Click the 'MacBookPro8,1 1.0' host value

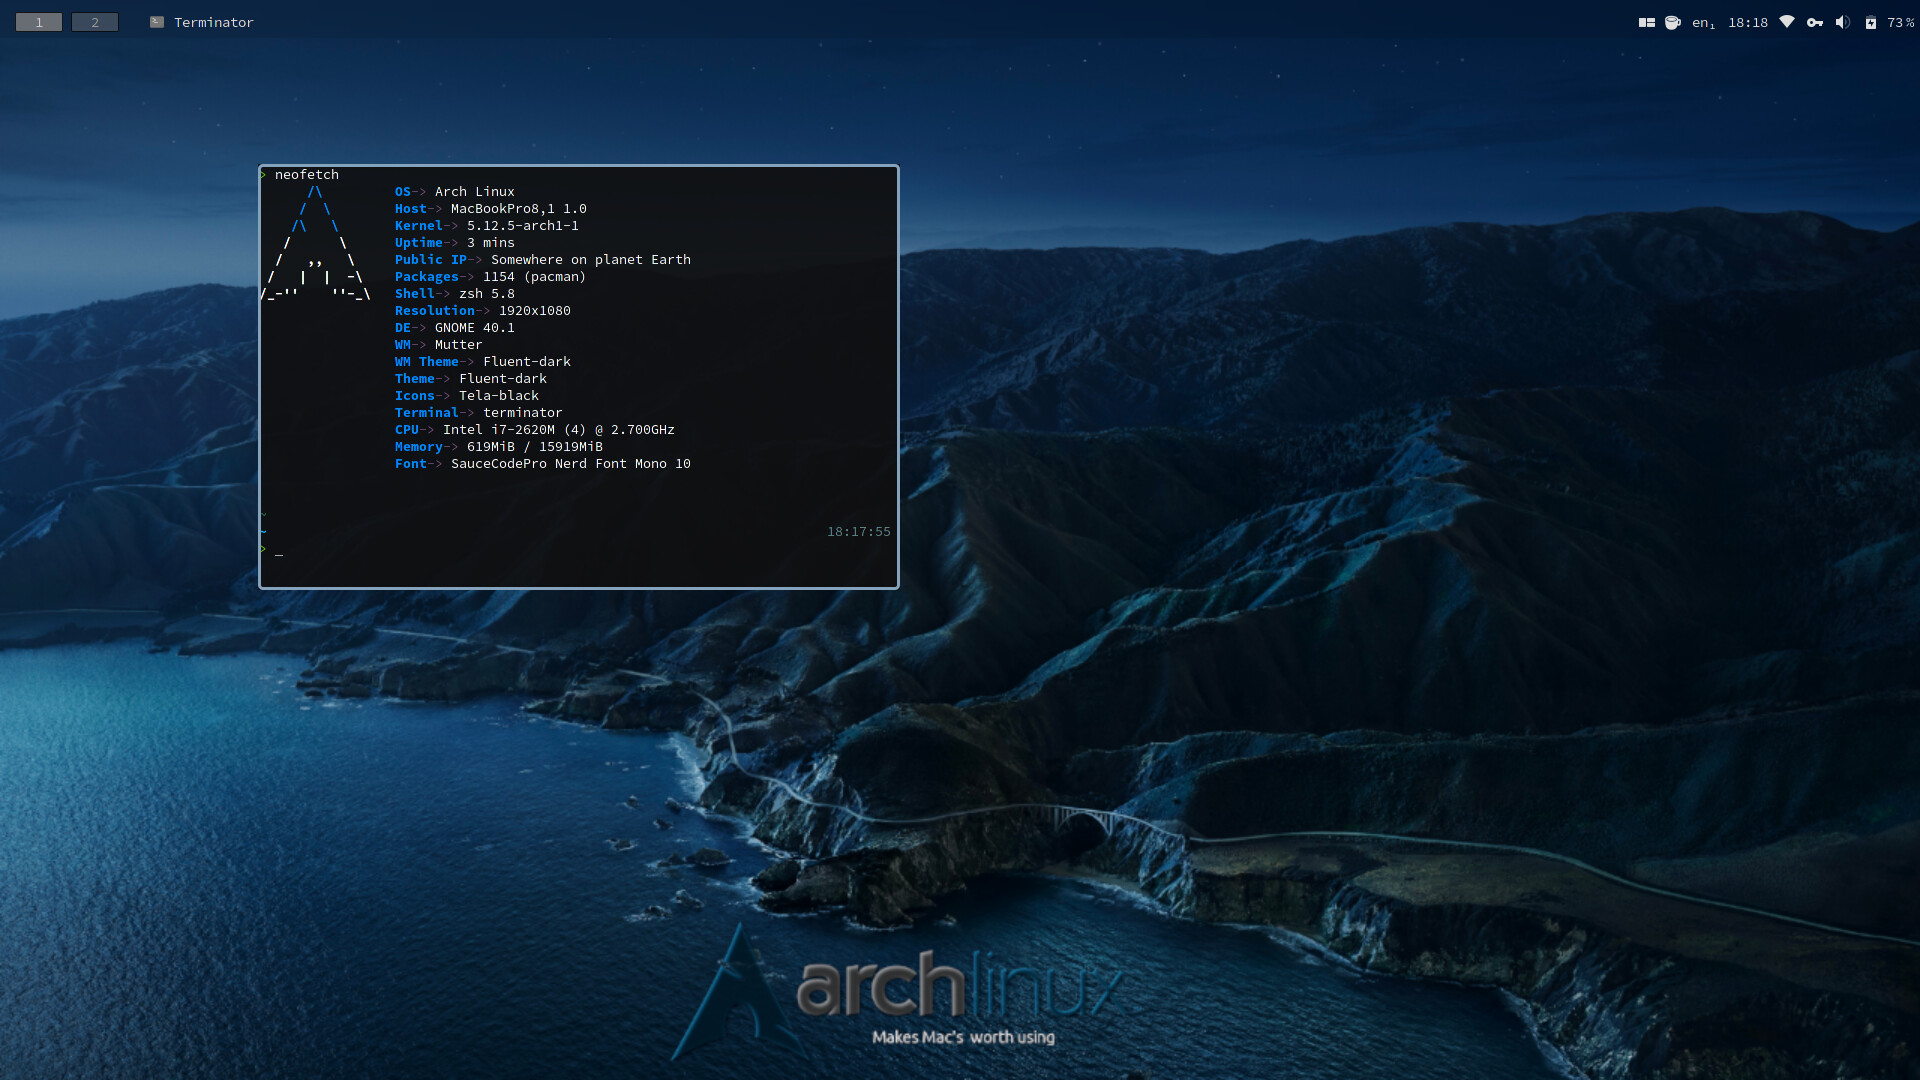point(518,208)
